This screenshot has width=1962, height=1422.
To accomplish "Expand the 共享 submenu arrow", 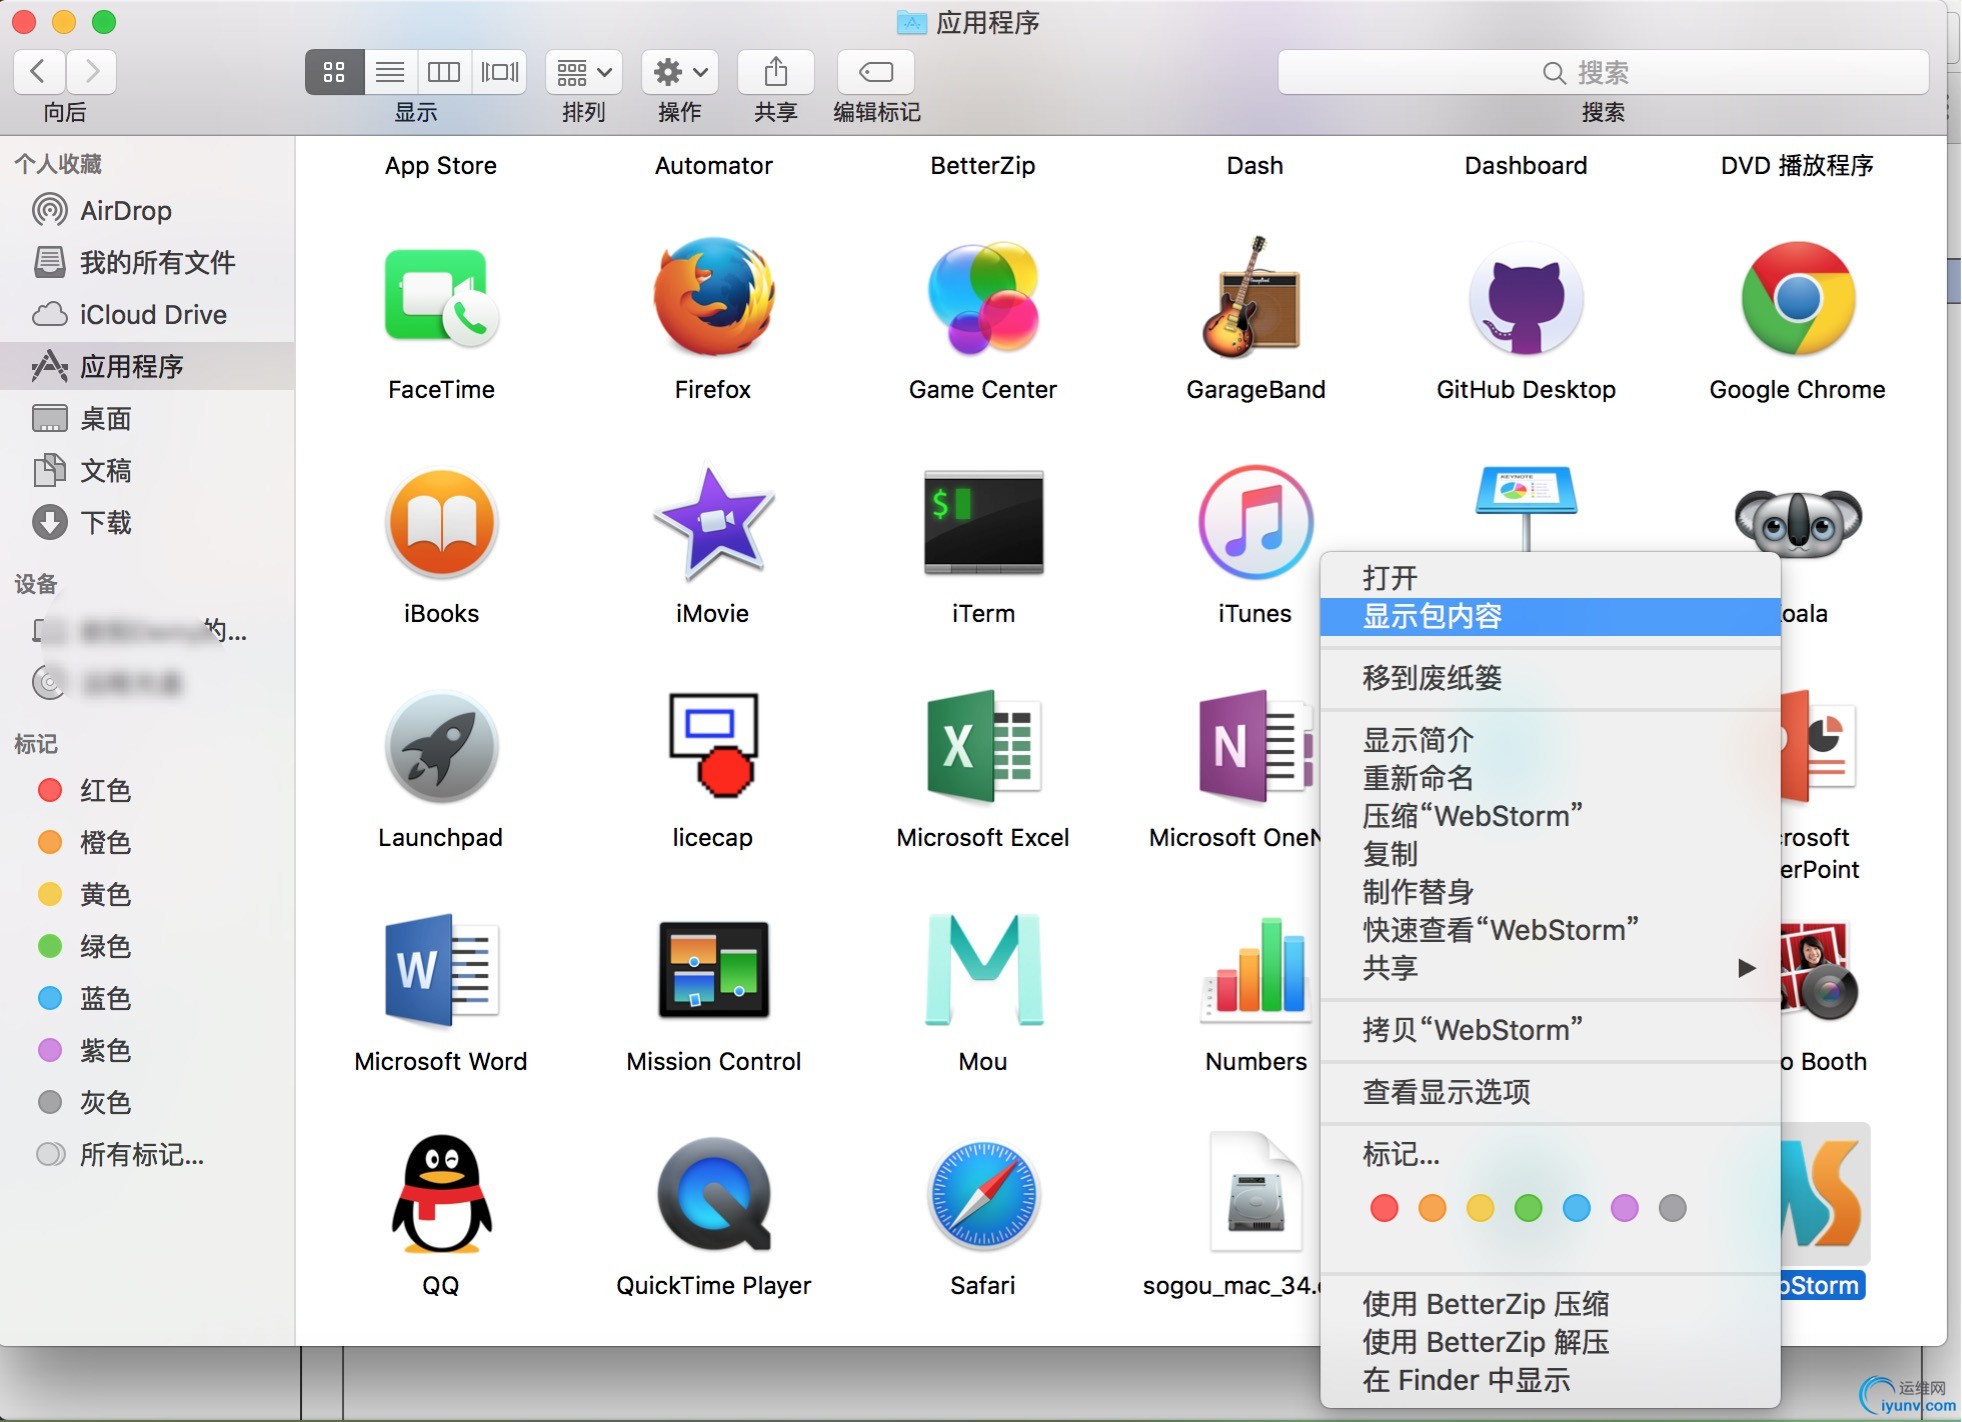I will coord(1746,967).
